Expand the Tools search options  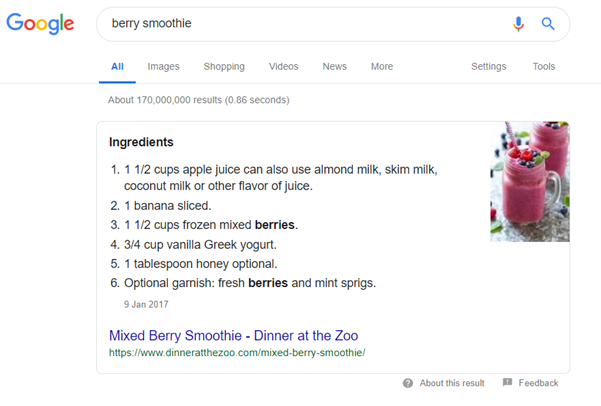tap(544, 66)
